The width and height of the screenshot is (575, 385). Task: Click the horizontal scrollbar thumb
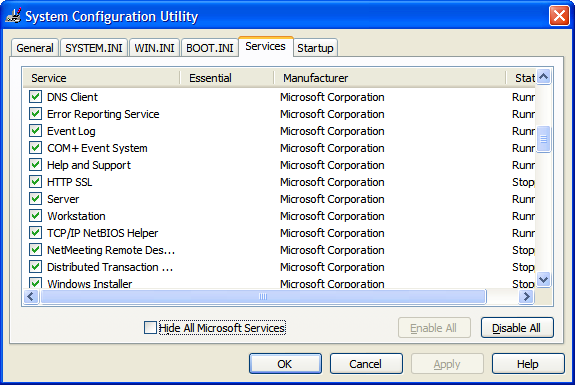pos(263,296)
